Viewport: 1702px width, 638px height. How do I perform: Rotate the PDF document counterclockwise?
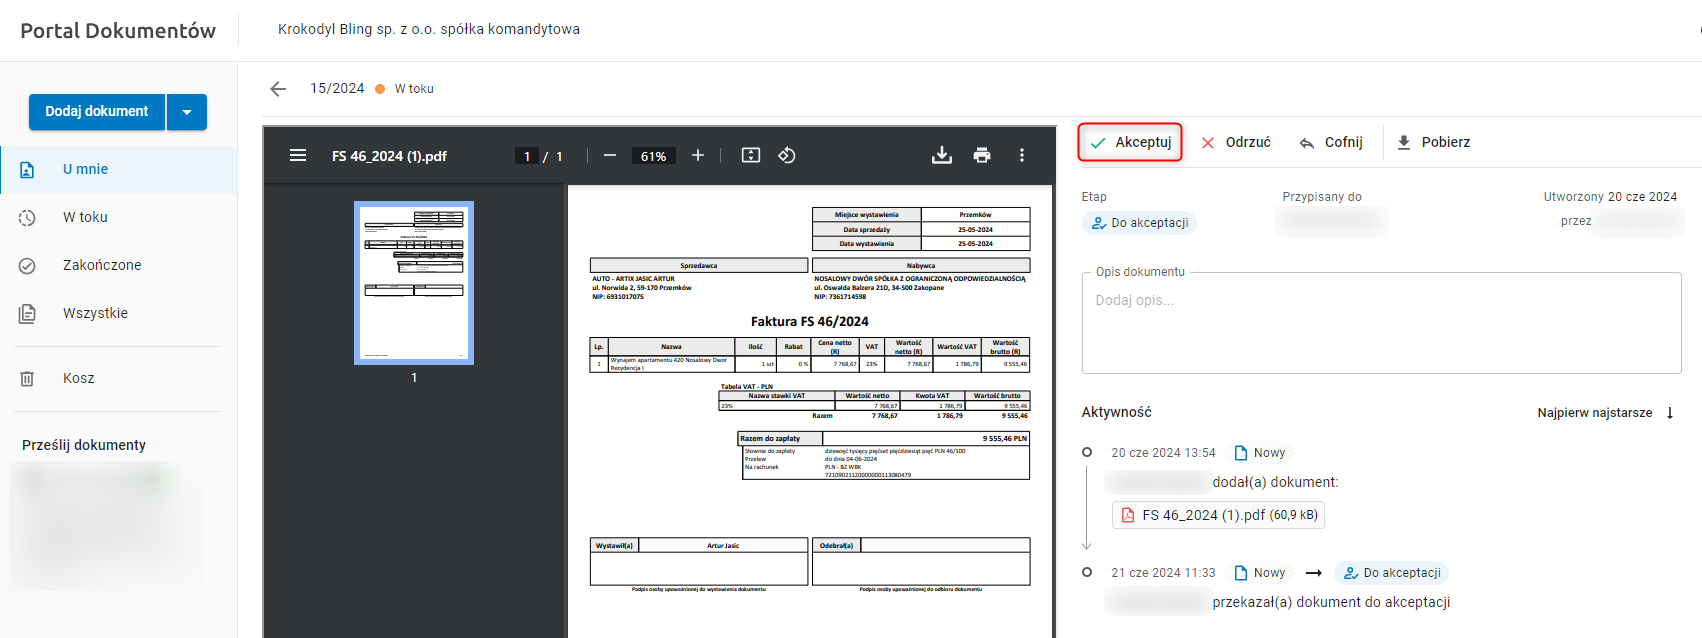[x=787, y=155]
